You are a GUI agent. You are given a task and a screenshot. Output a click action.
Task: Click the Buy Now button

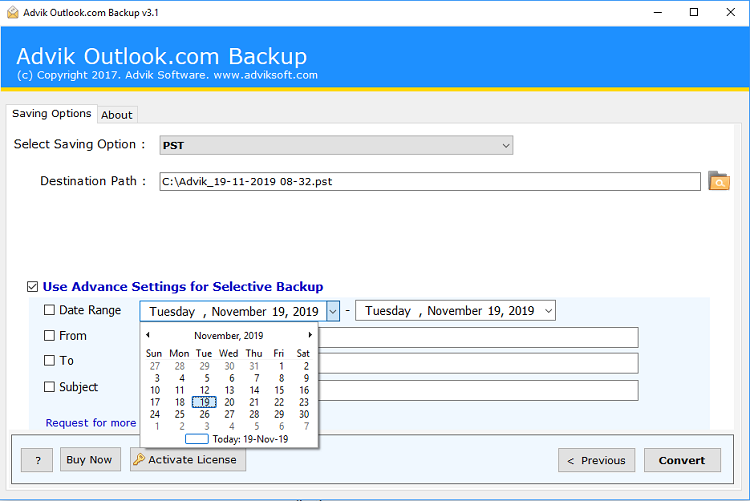(x=89, y=459)
